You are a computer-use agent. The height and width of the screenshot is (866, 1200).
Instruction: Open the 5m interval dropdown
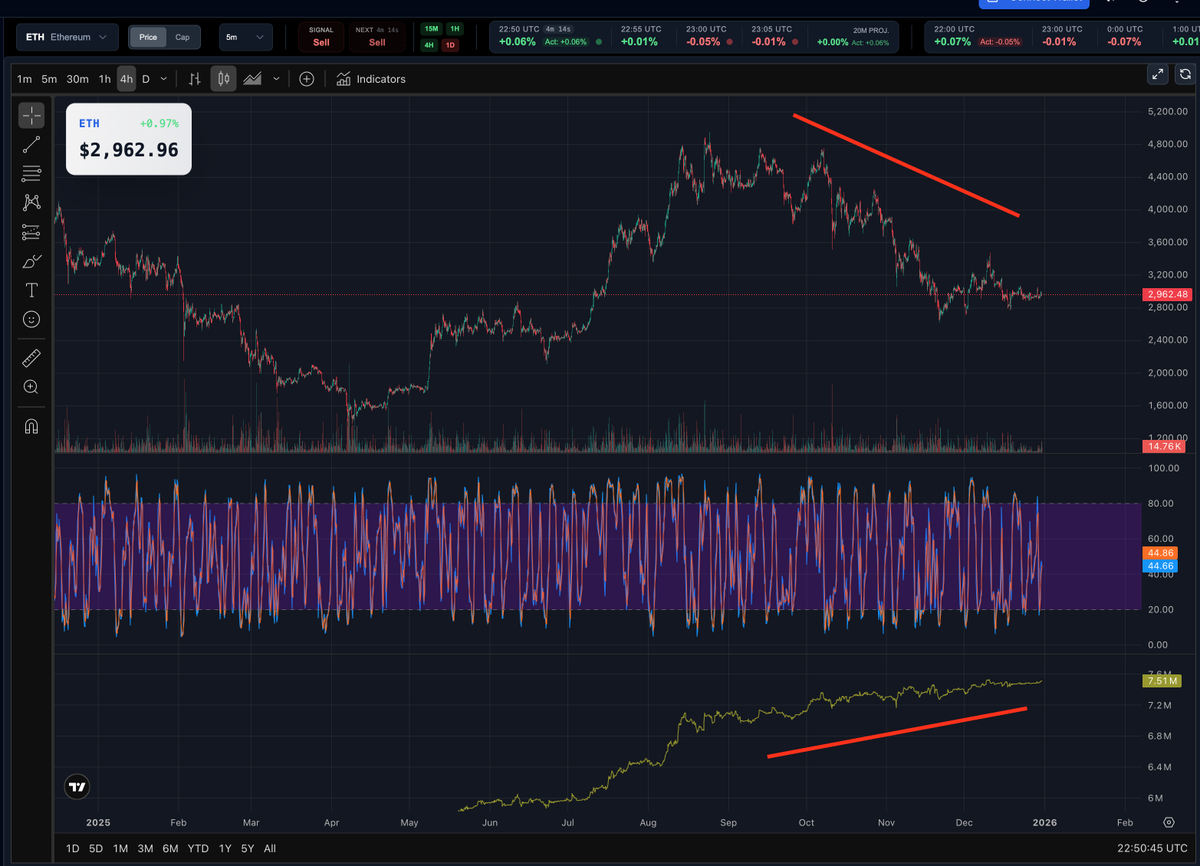pyautogui.click(x=245, y=37)
